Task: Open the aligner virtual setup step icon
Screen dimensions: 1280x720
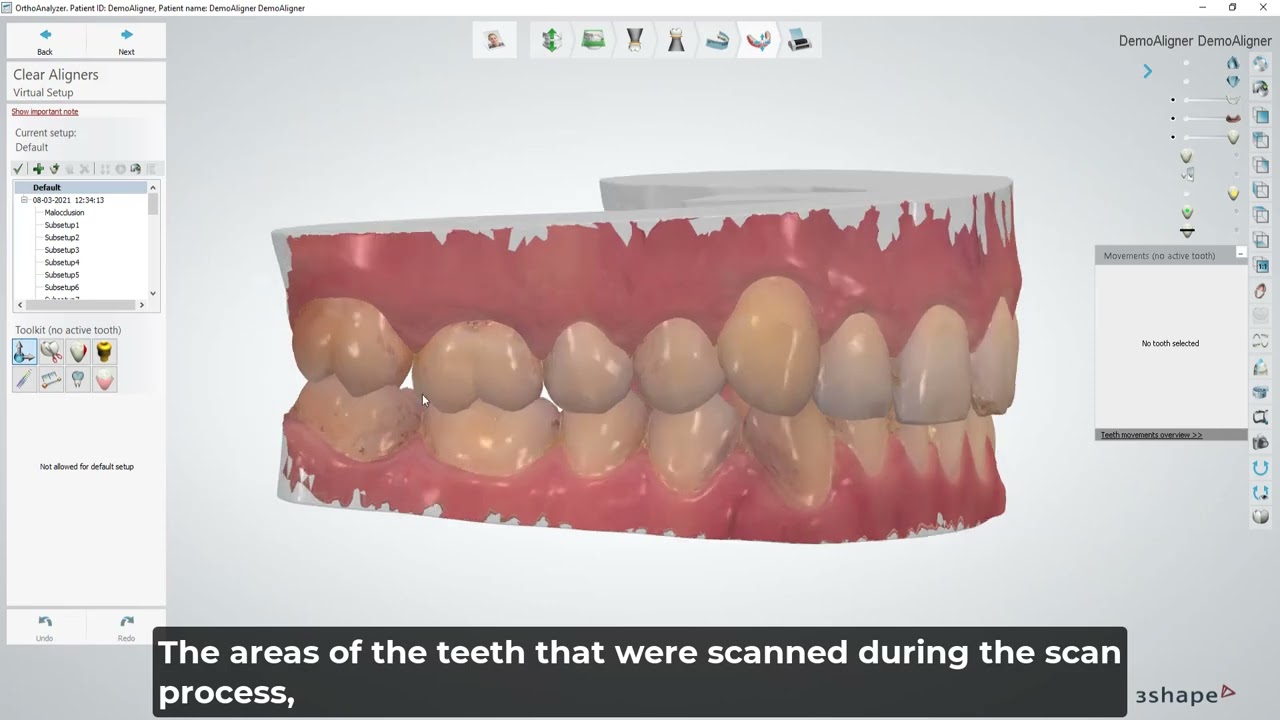Action: tap(758, 40)
